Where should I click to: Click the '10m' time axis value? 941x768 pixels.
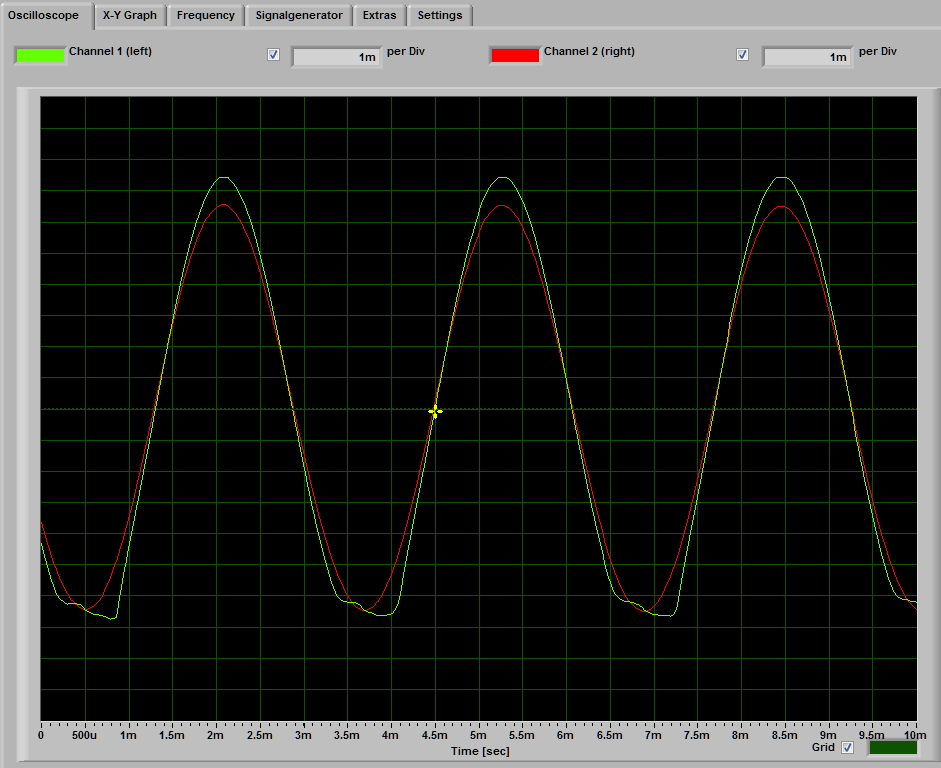tap(915, 735)
